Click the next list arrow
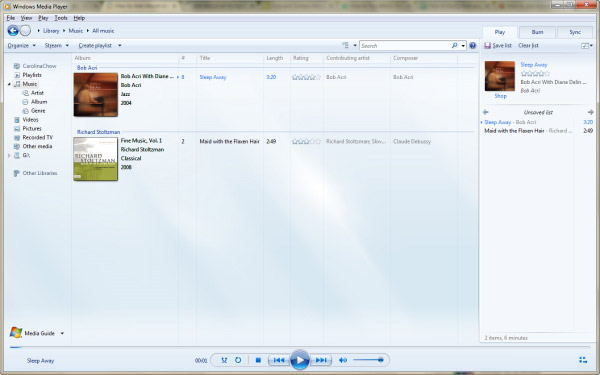600x375 pixels. tap(590, 112)
